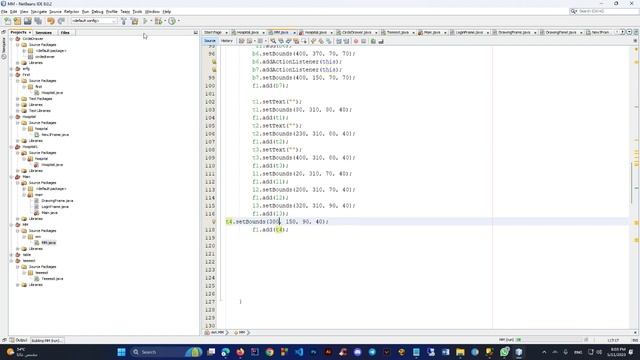The image size is (640, 360).
Task: Click the Profile Project toolbar icon
Action: [172, 21]
